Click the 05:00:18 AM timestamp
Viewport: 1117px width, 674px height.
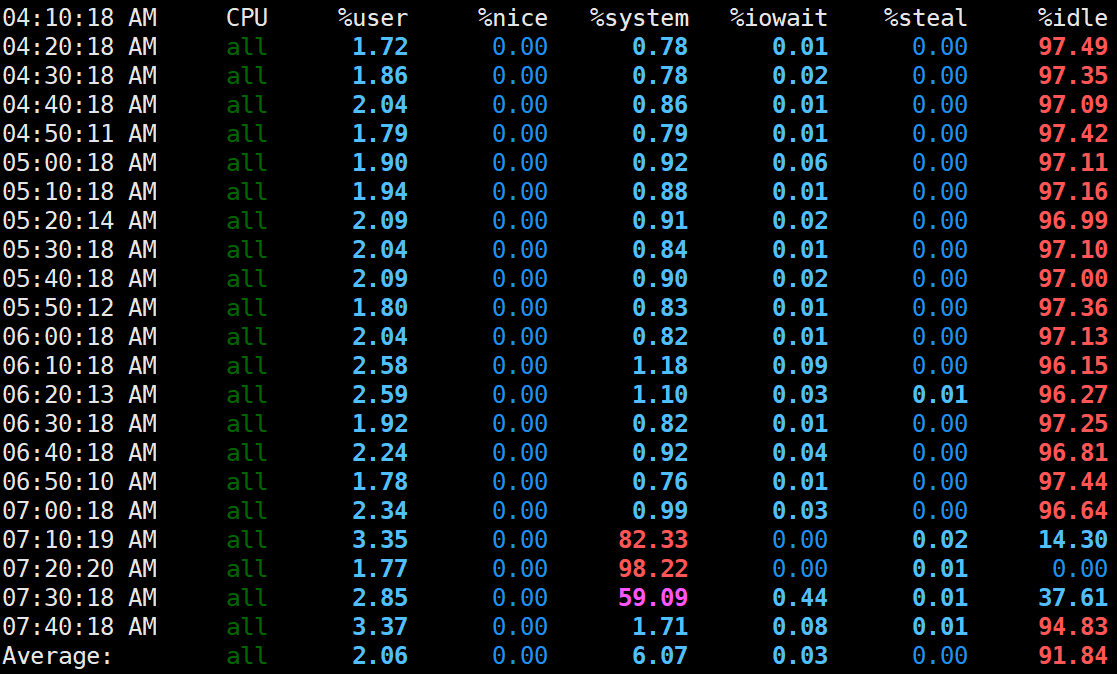tap(80, 162)
